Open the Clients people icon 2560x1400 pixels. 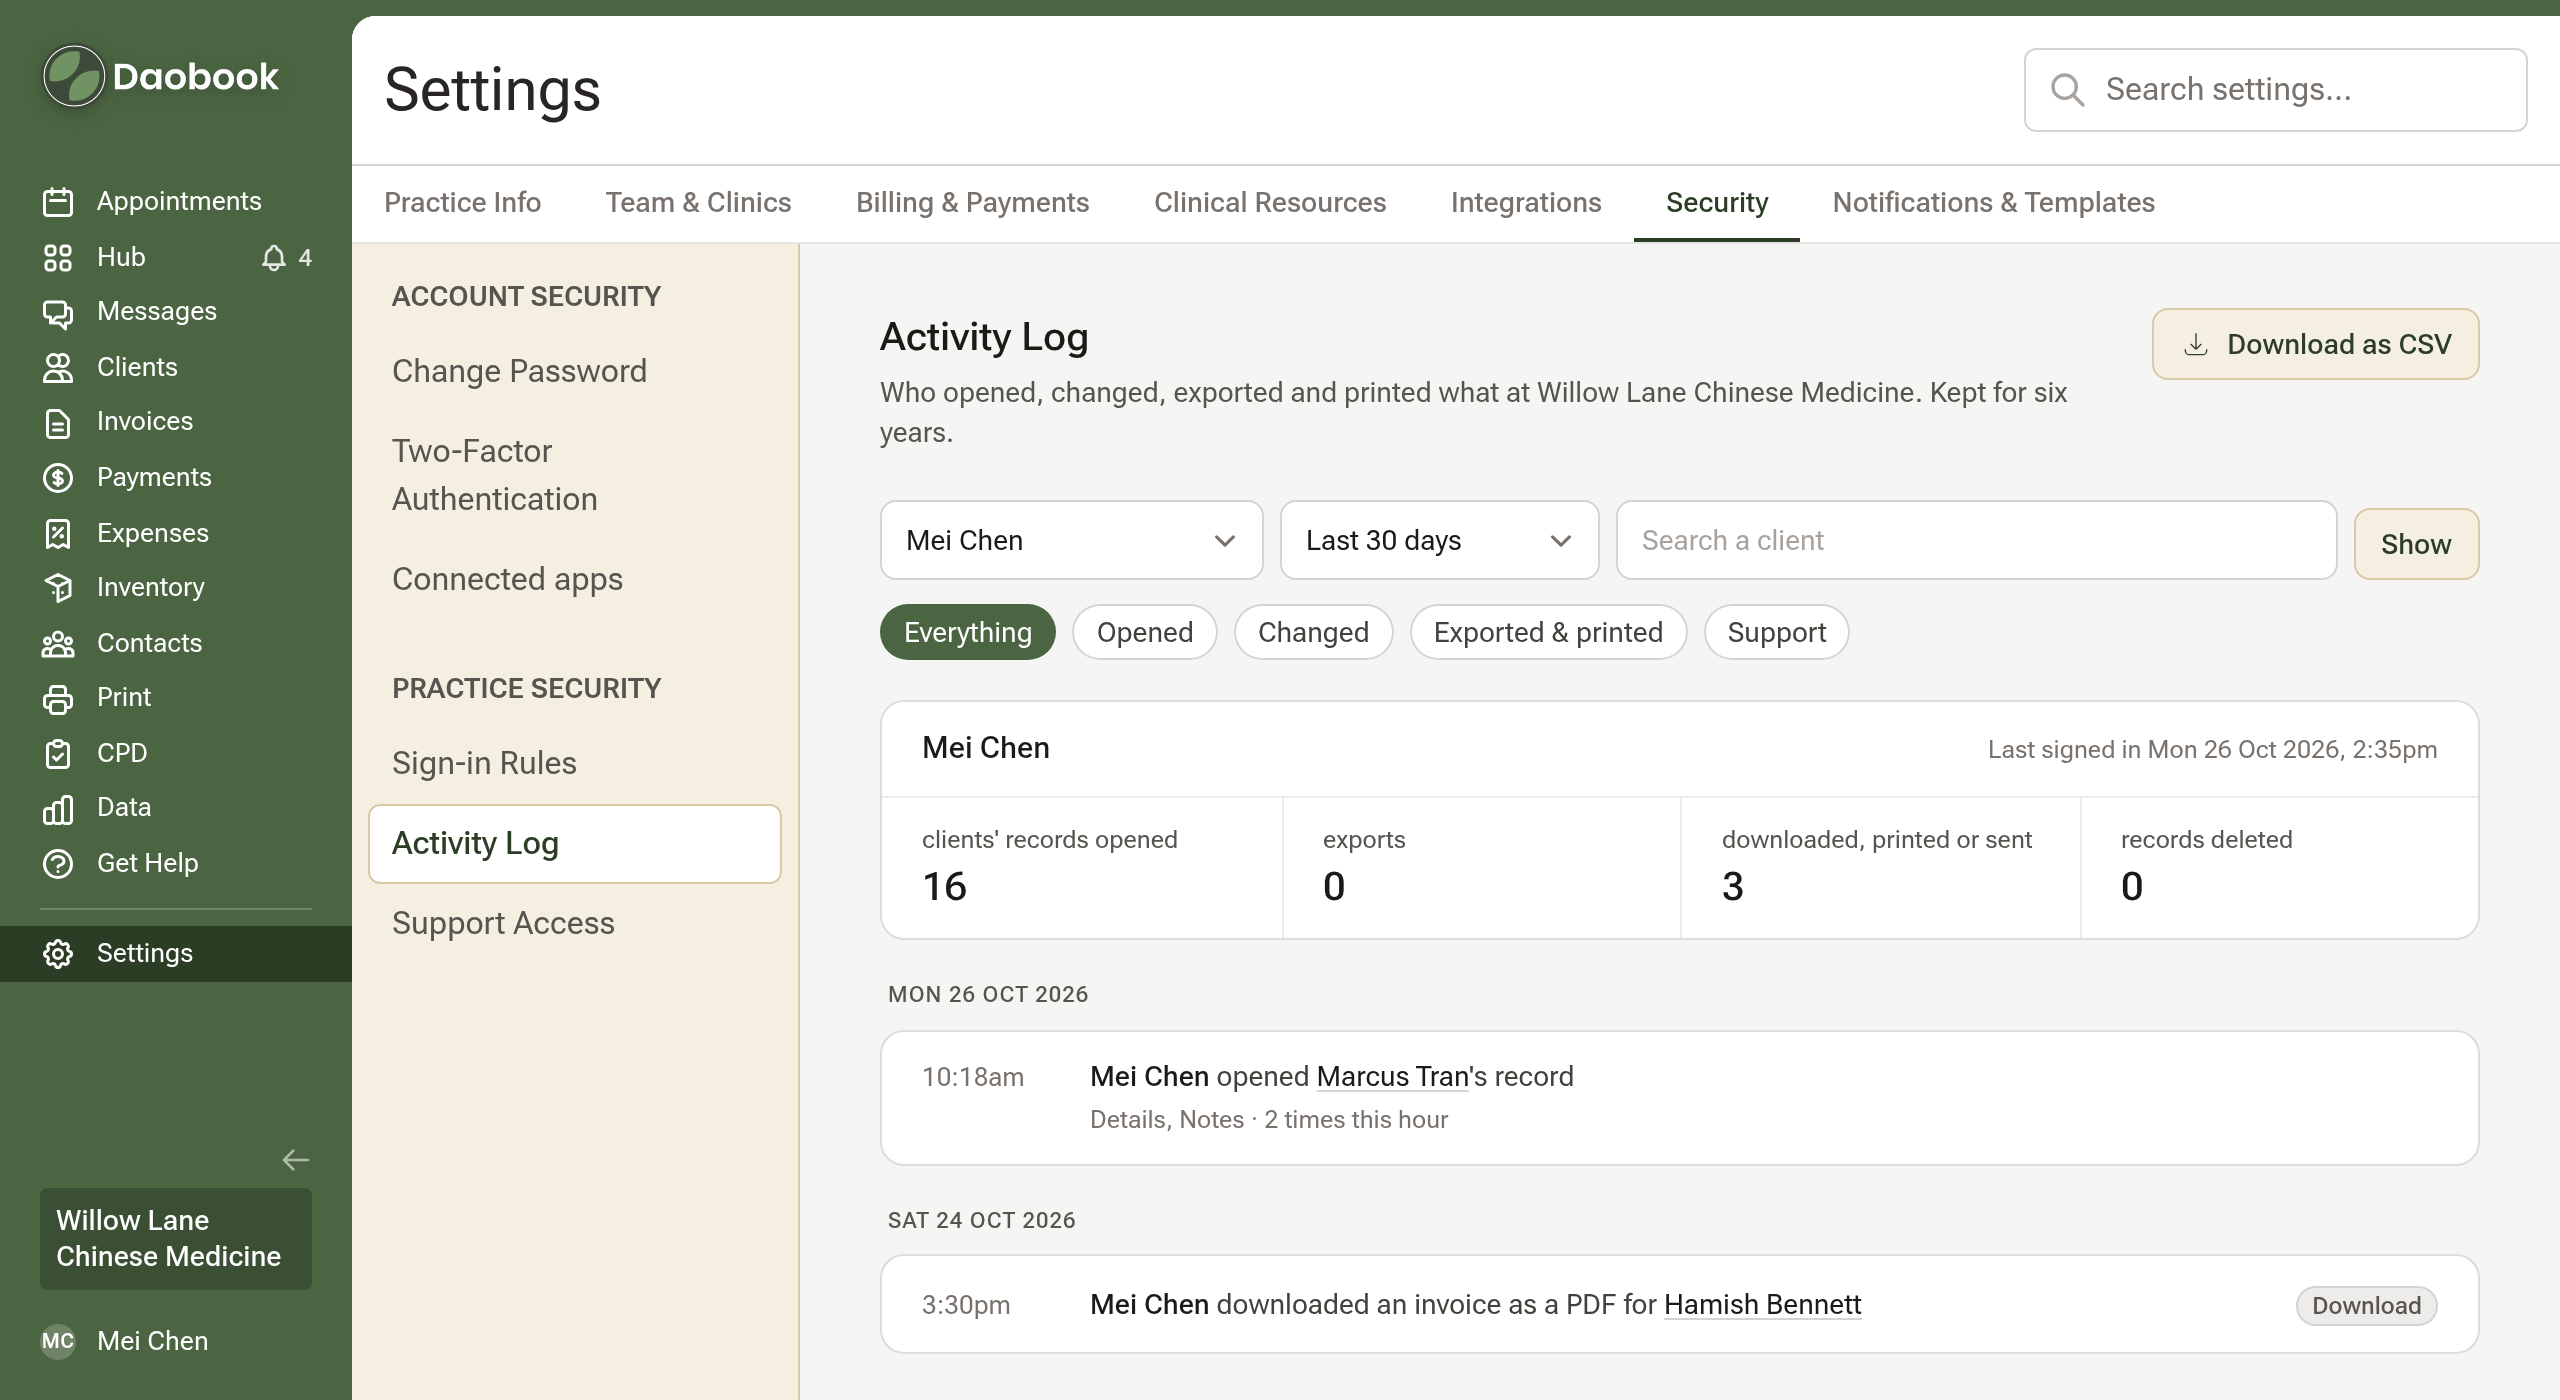click(58, 367)
